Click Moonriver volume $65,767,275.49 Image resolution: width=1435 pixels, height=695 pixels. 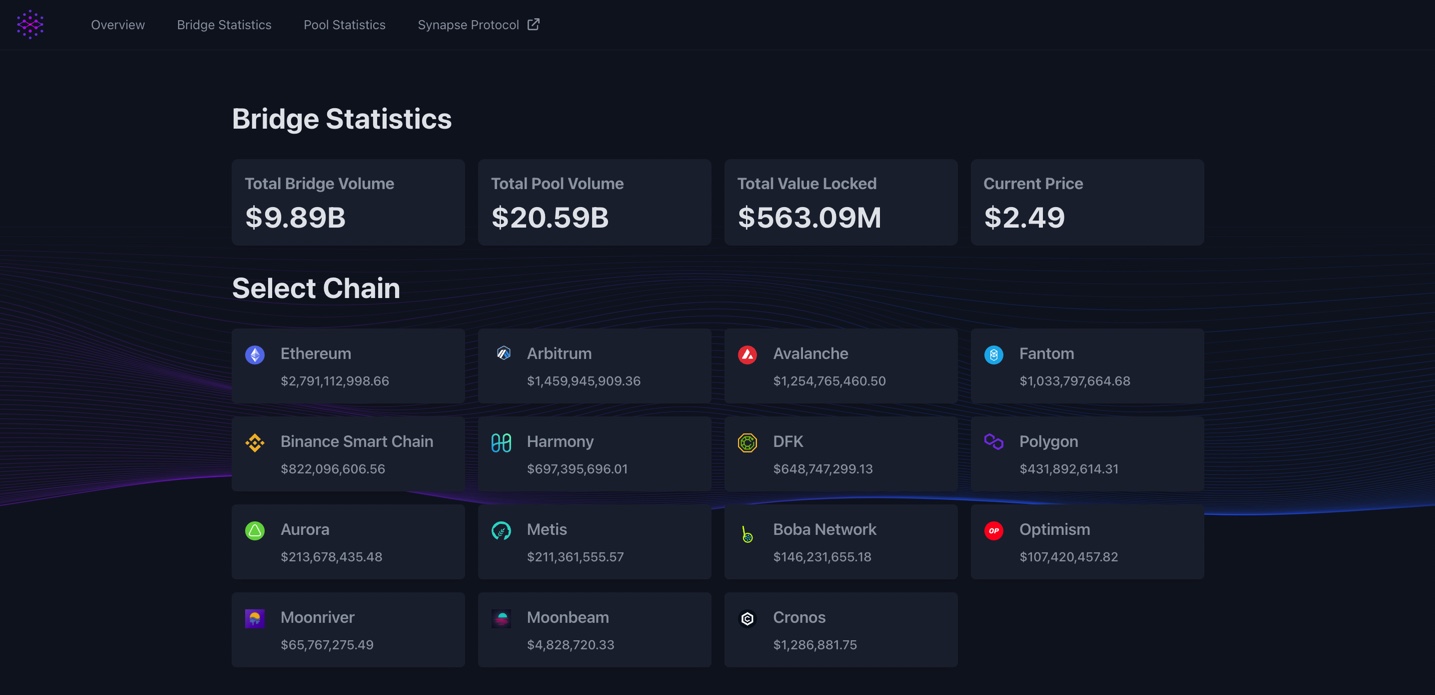pos(327,645)
